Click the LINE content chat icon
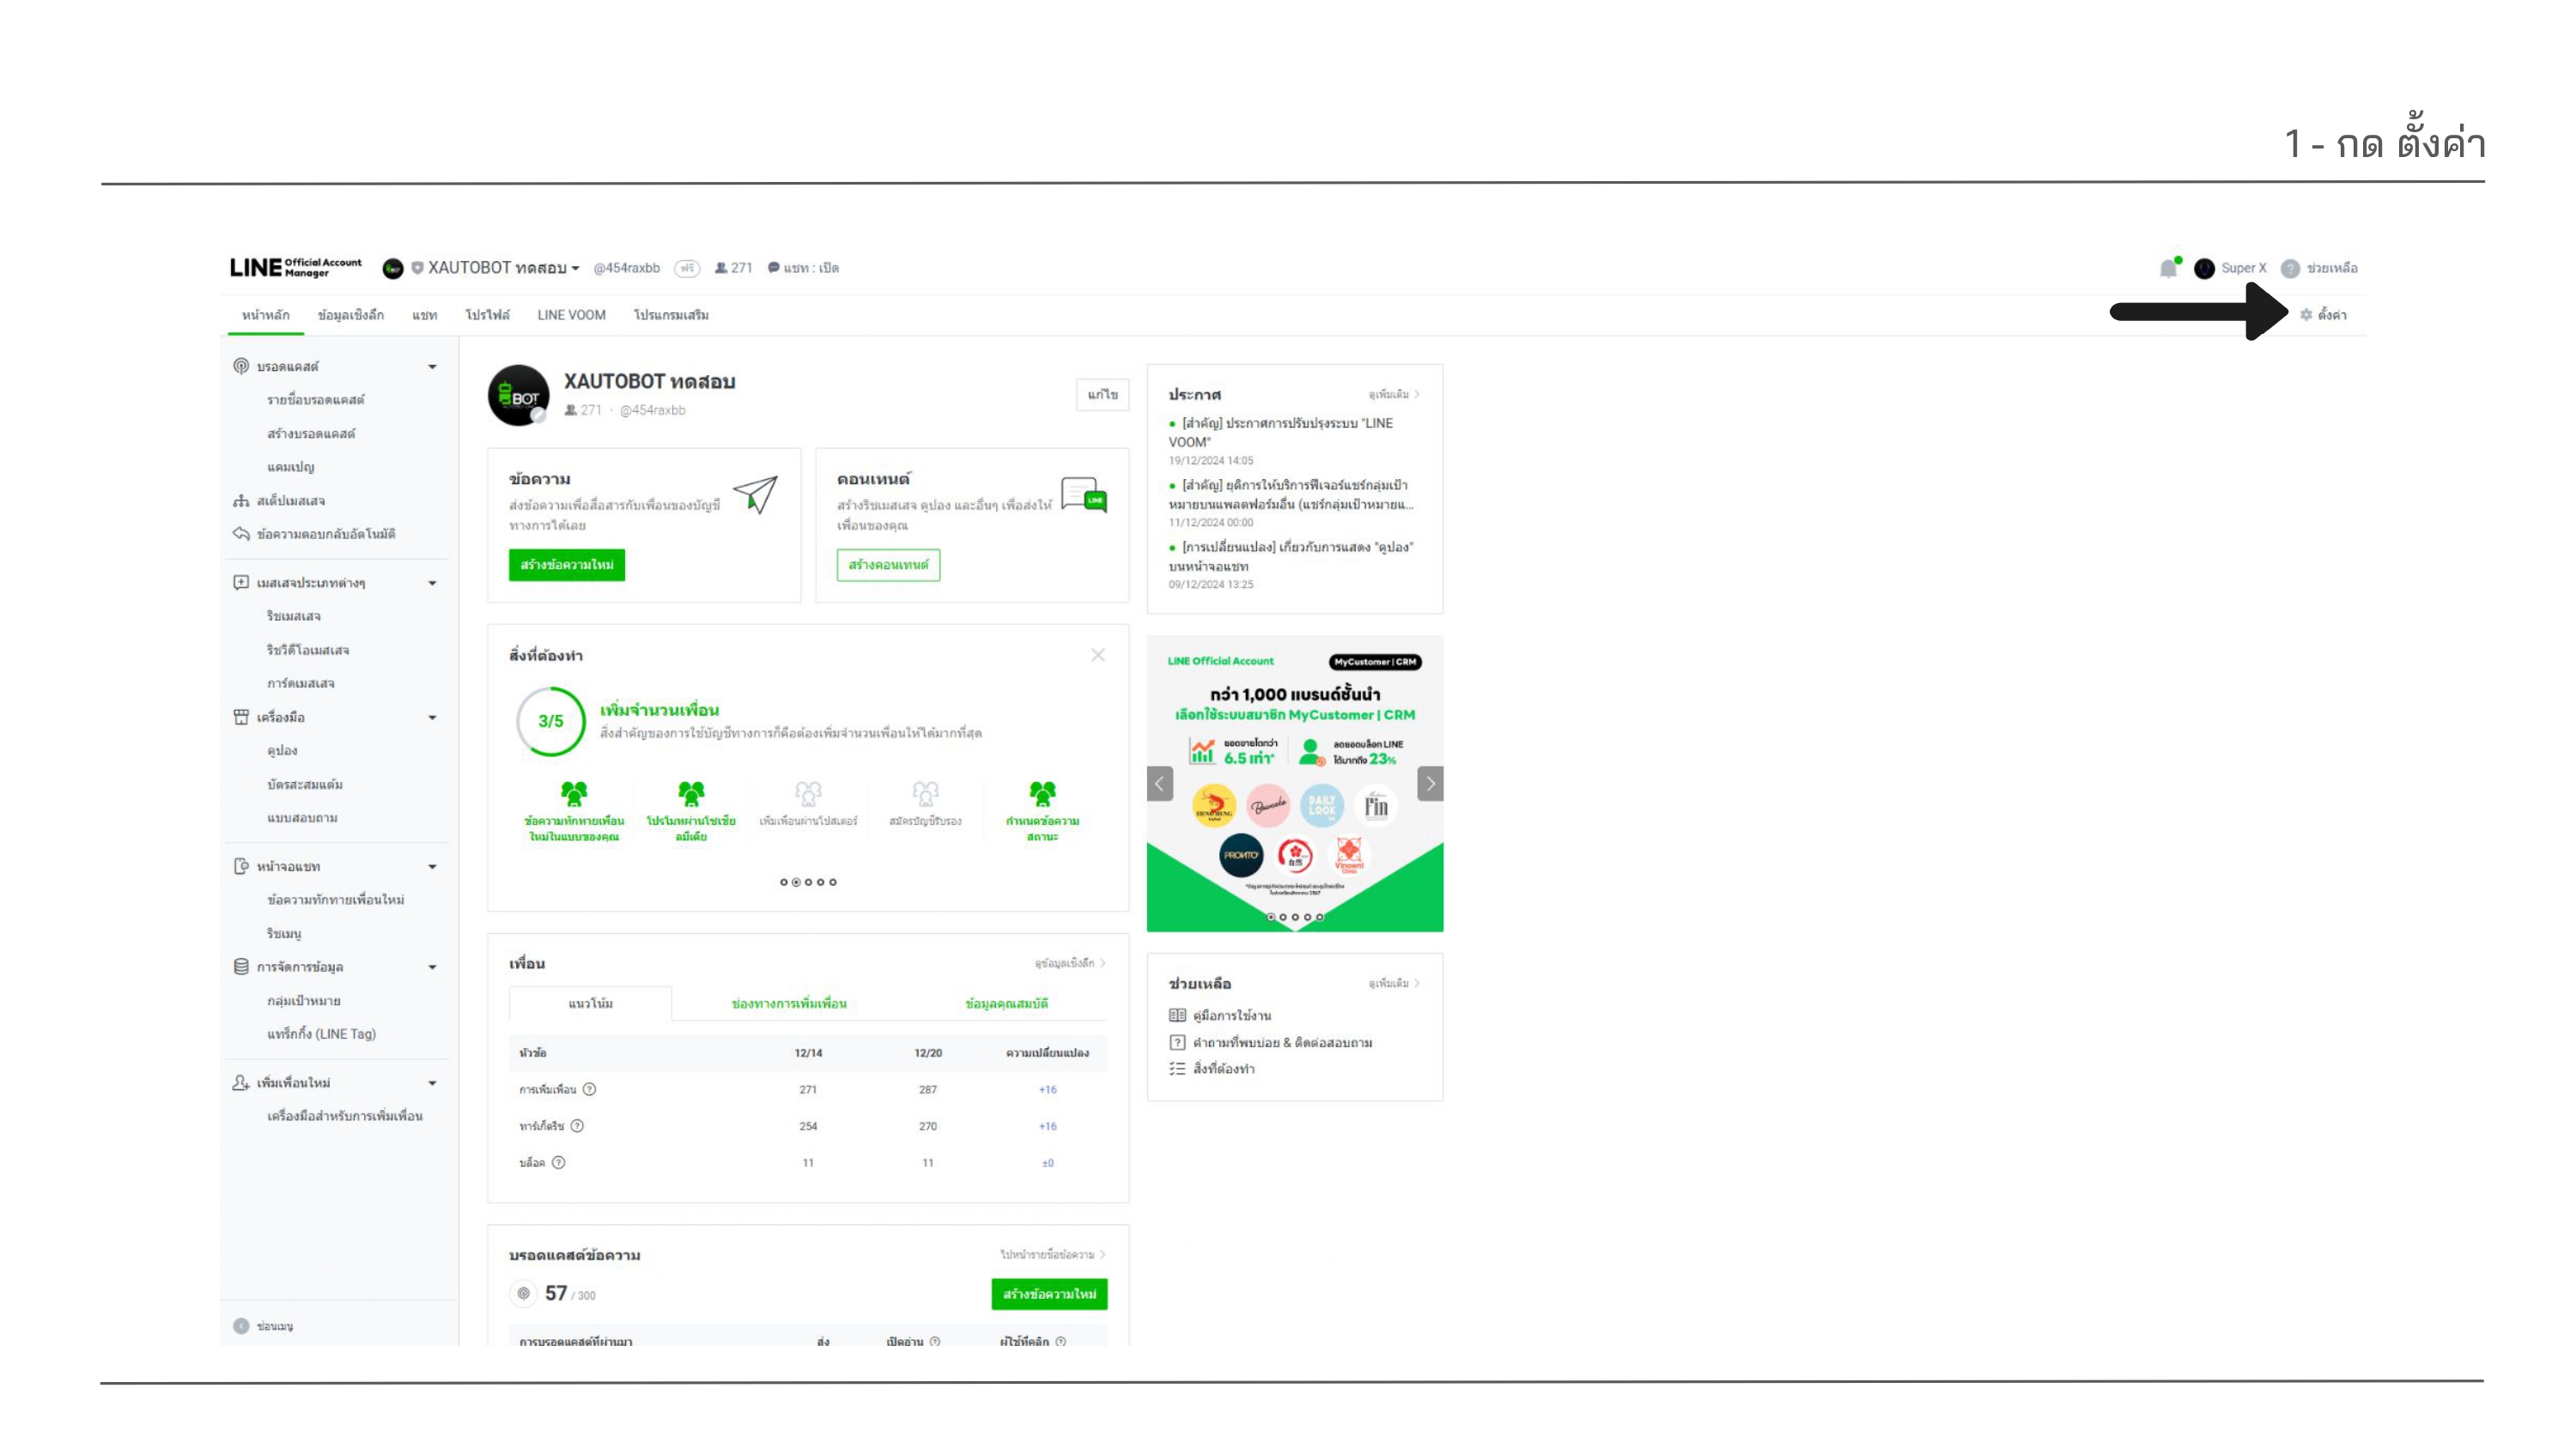The width and height of the screenshot is (2576, 1449). point(1084,494)
